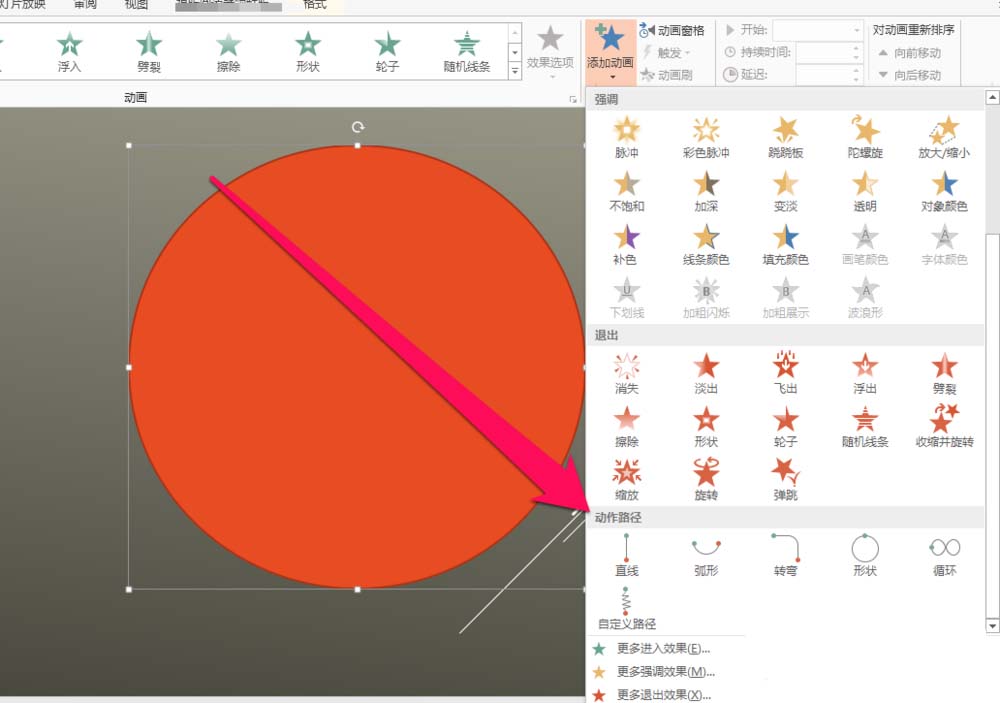The width and height of the screenshot is (1000, 703).
Task: Open the 效果选项 dropdown
Action: [550, 52]
